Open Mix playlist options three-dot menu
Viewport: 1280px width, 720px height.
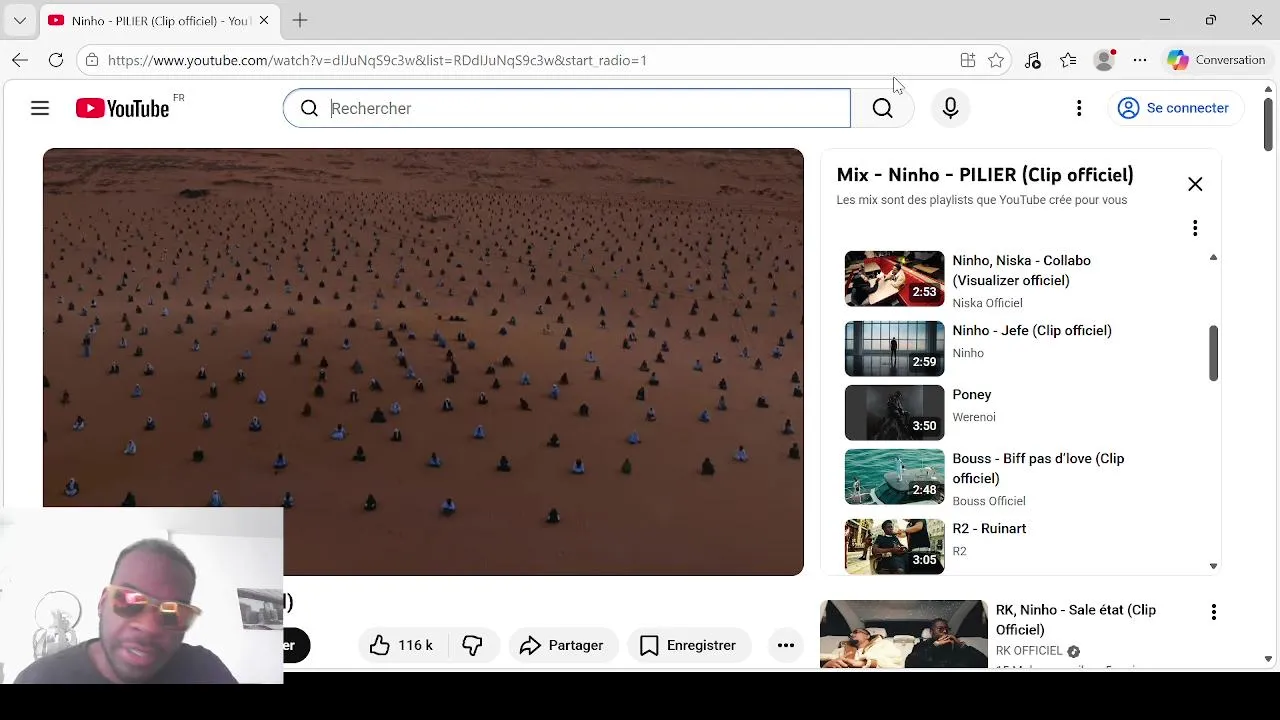(x=1195, y=229)
